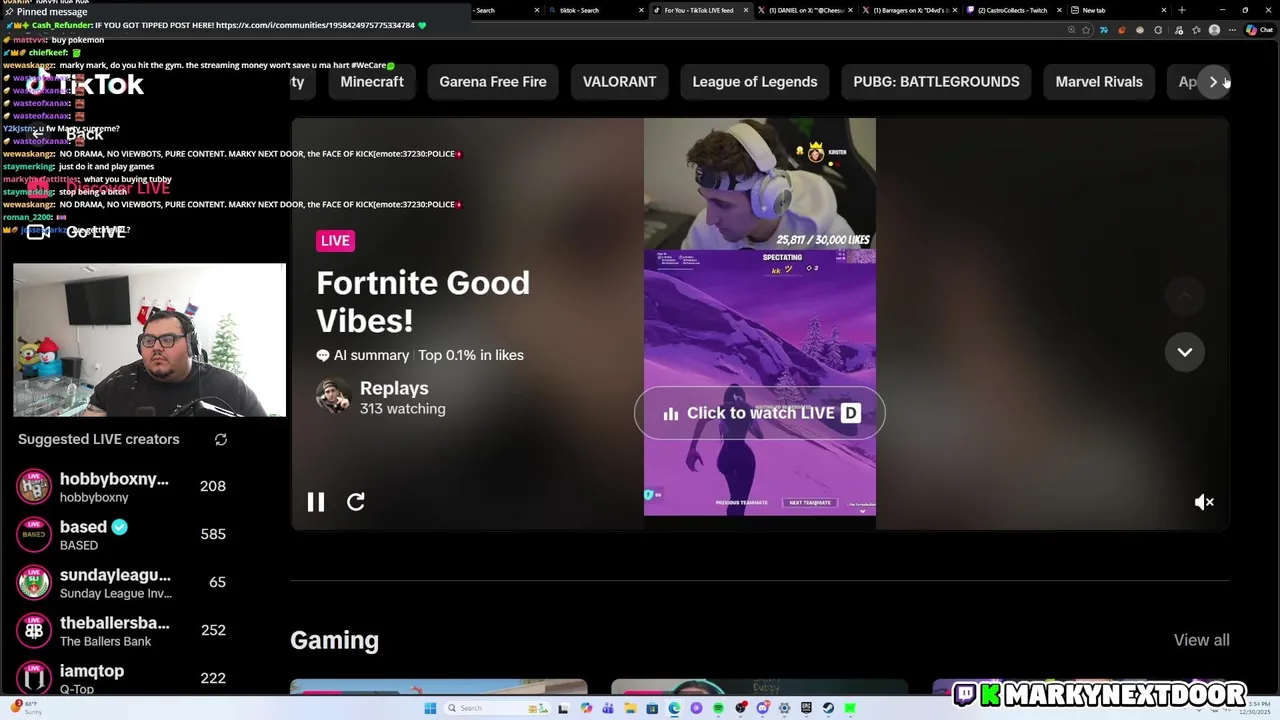Refresh Suggested LIVE creators list
Screen dimensions: 1280x720
click(221, 439)
